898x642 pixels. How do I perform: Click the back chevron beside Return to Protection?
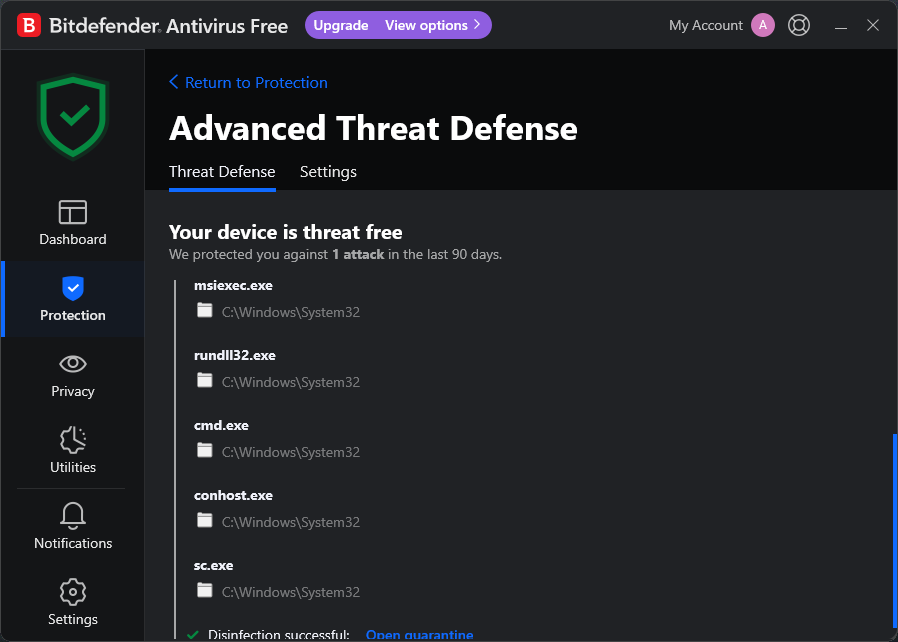174,82
